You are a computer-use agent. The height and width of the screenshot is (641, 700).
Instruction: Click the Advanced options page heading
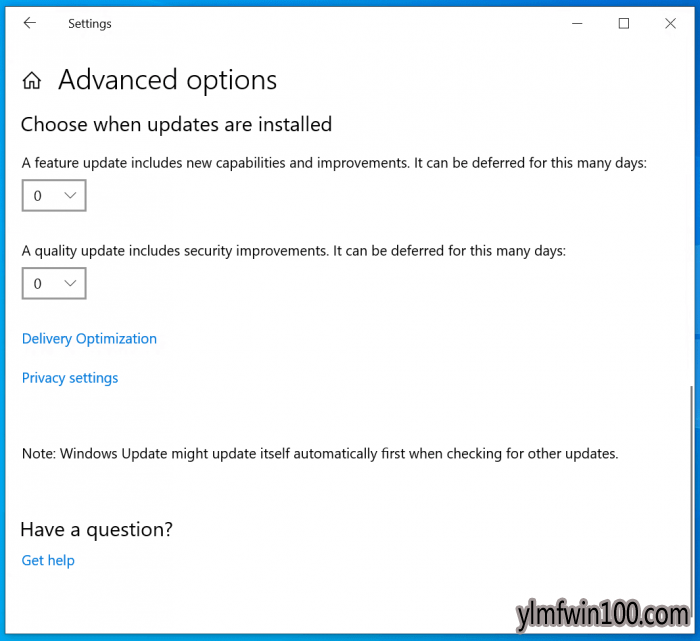coord(167,81)
